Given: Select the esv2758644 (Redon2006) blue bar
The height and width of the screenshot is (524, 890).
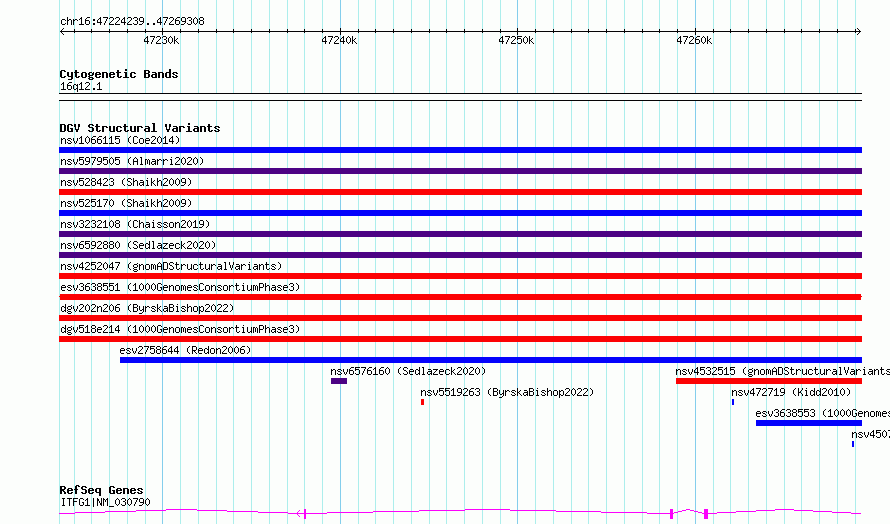Looking at the screenshot, I should pyautogui.click(x=491, y=360).
